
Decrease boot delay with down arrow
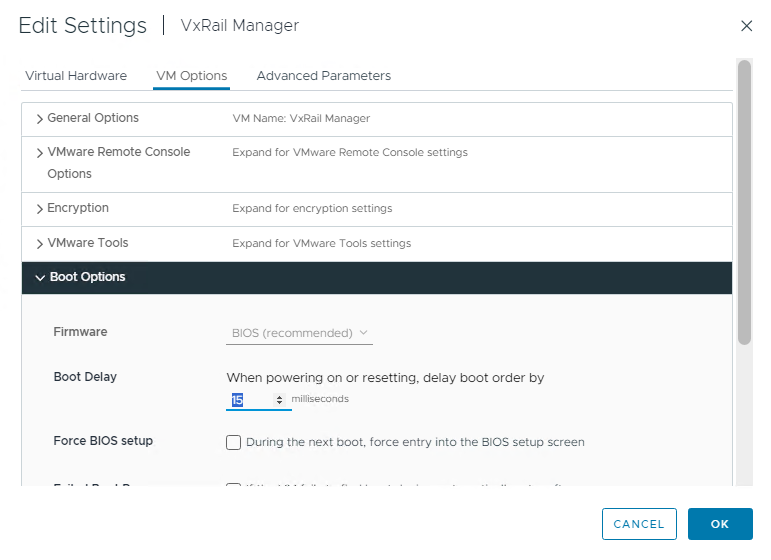point(279,403)
